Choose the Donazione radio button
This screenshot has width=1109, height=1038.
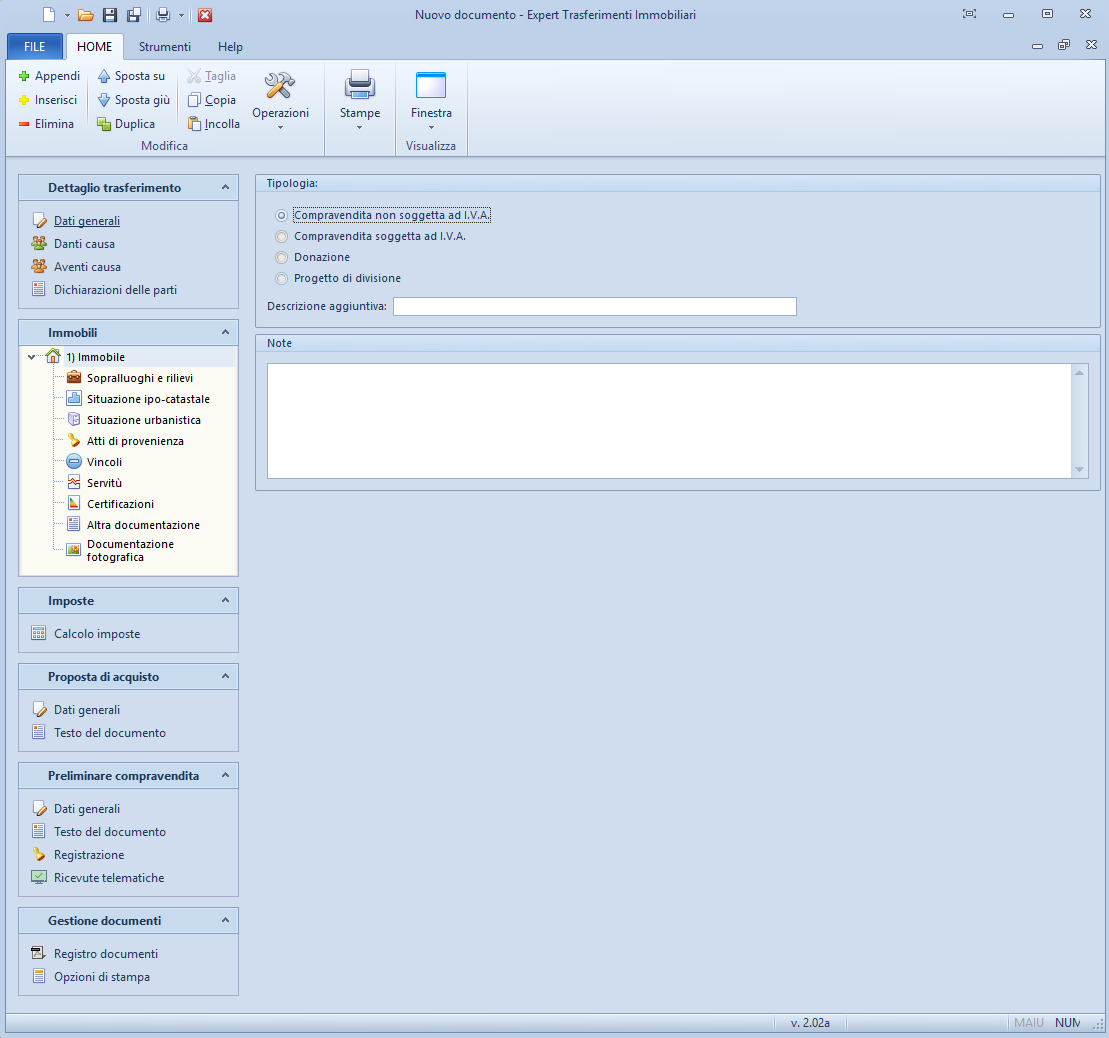282,258
